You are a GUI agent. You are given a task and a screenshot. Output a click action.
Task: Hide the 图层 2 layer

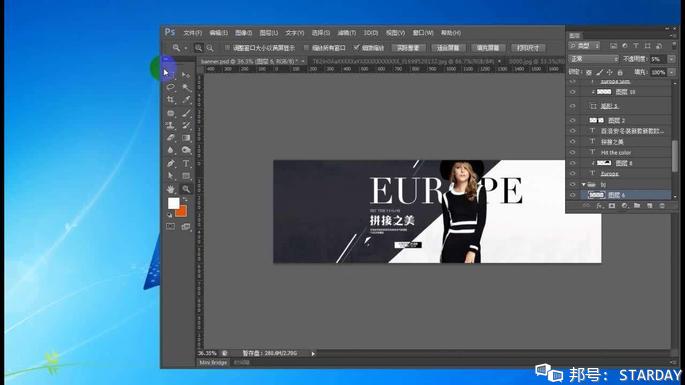(573, 120)
